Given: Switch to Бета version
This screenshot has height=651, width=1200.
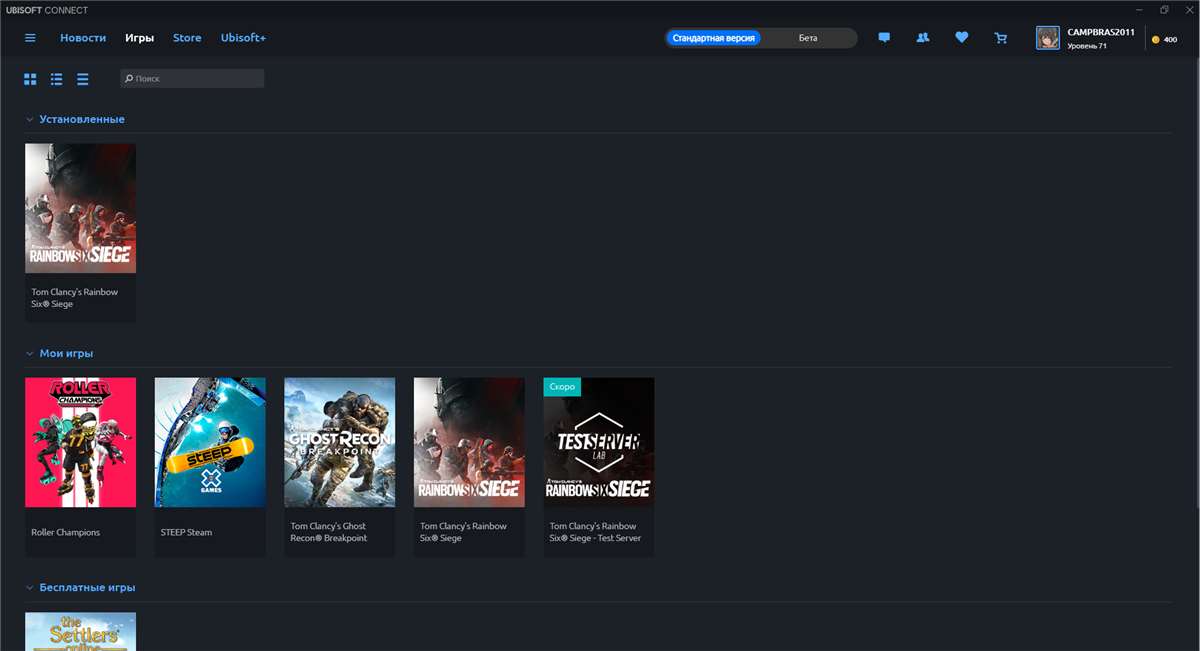Looking at the screenshot, I should [x=808, y=38].
